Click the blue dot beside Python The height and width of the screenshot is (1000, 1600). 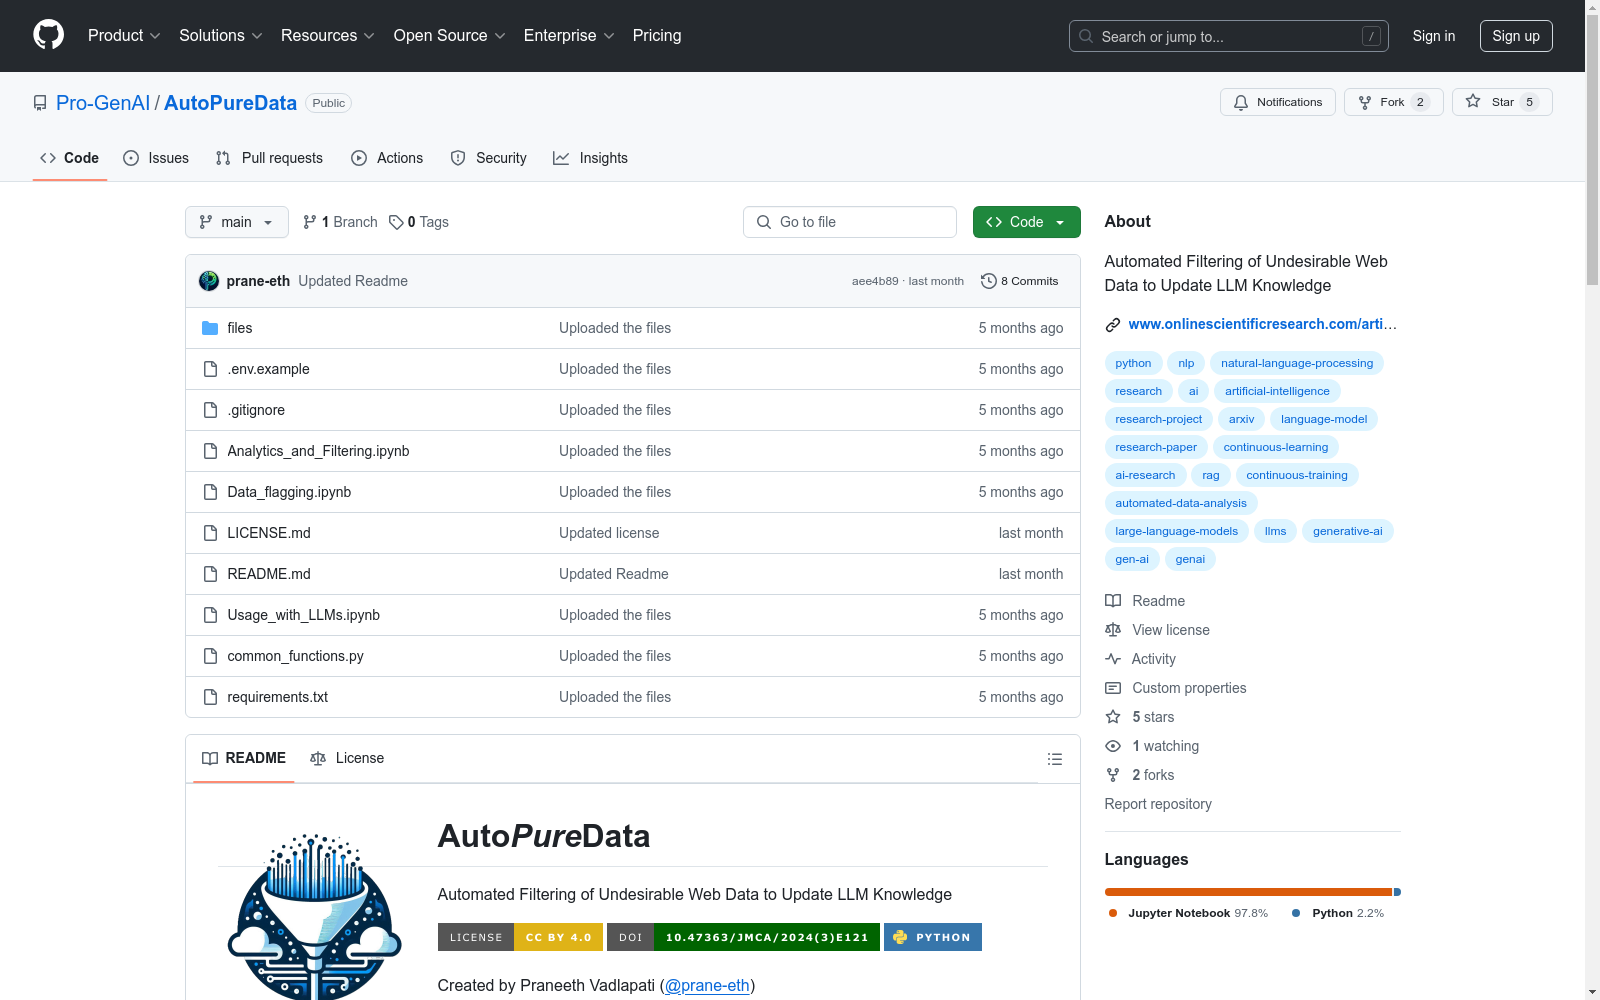(x=1296, y=913)
